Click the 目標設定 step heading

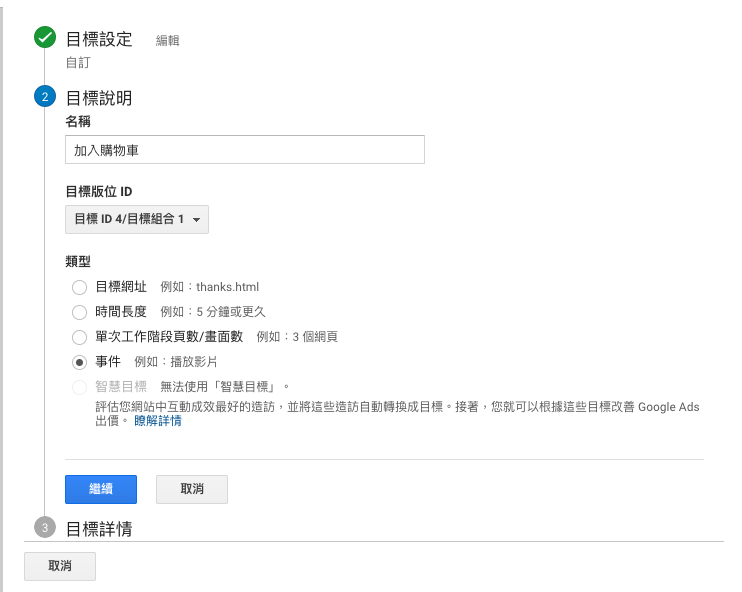click(99, 39)
